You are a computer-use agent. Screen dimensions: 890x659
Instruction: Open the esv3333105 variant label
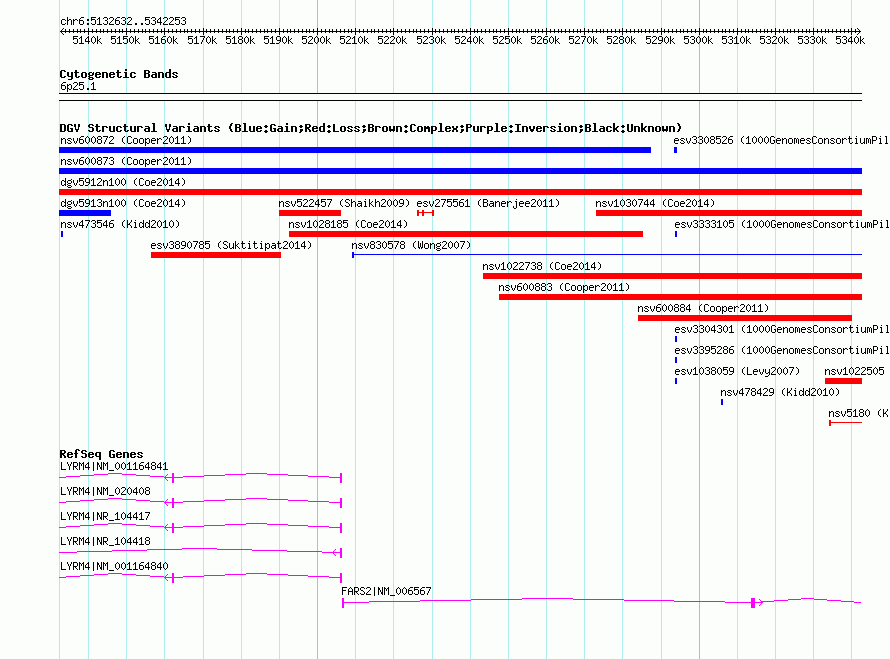(x=782, y=224)
